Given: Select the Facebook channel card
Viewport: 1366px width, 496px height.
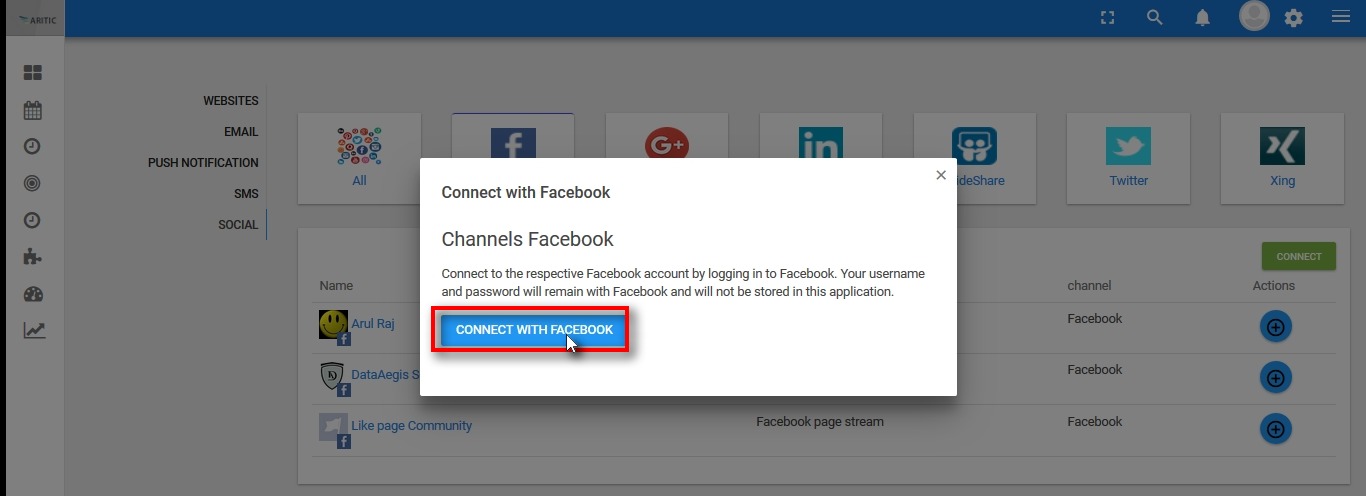Looking at the screenshot, I should (x=513, y=136).
